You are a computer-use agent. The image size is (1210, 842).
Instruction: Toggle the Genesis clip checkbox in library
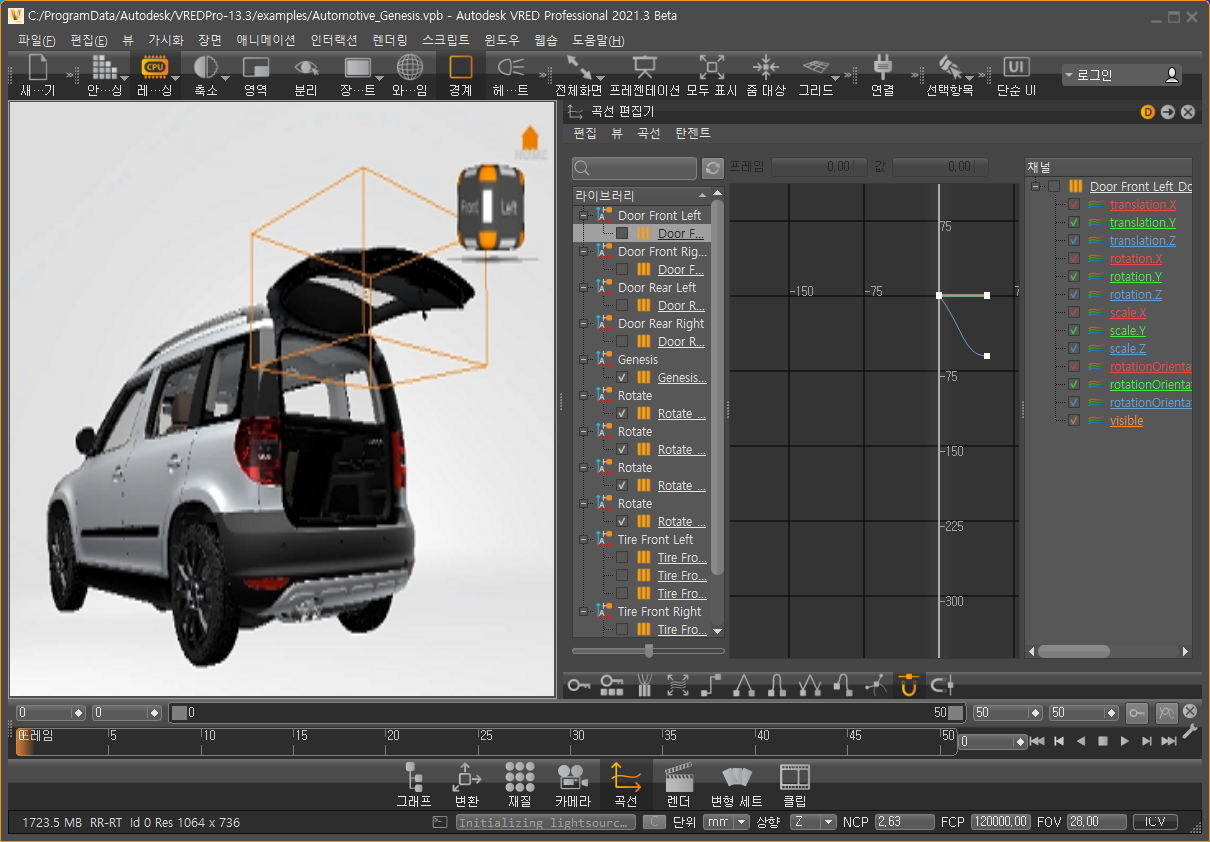[x=622, y=378]
